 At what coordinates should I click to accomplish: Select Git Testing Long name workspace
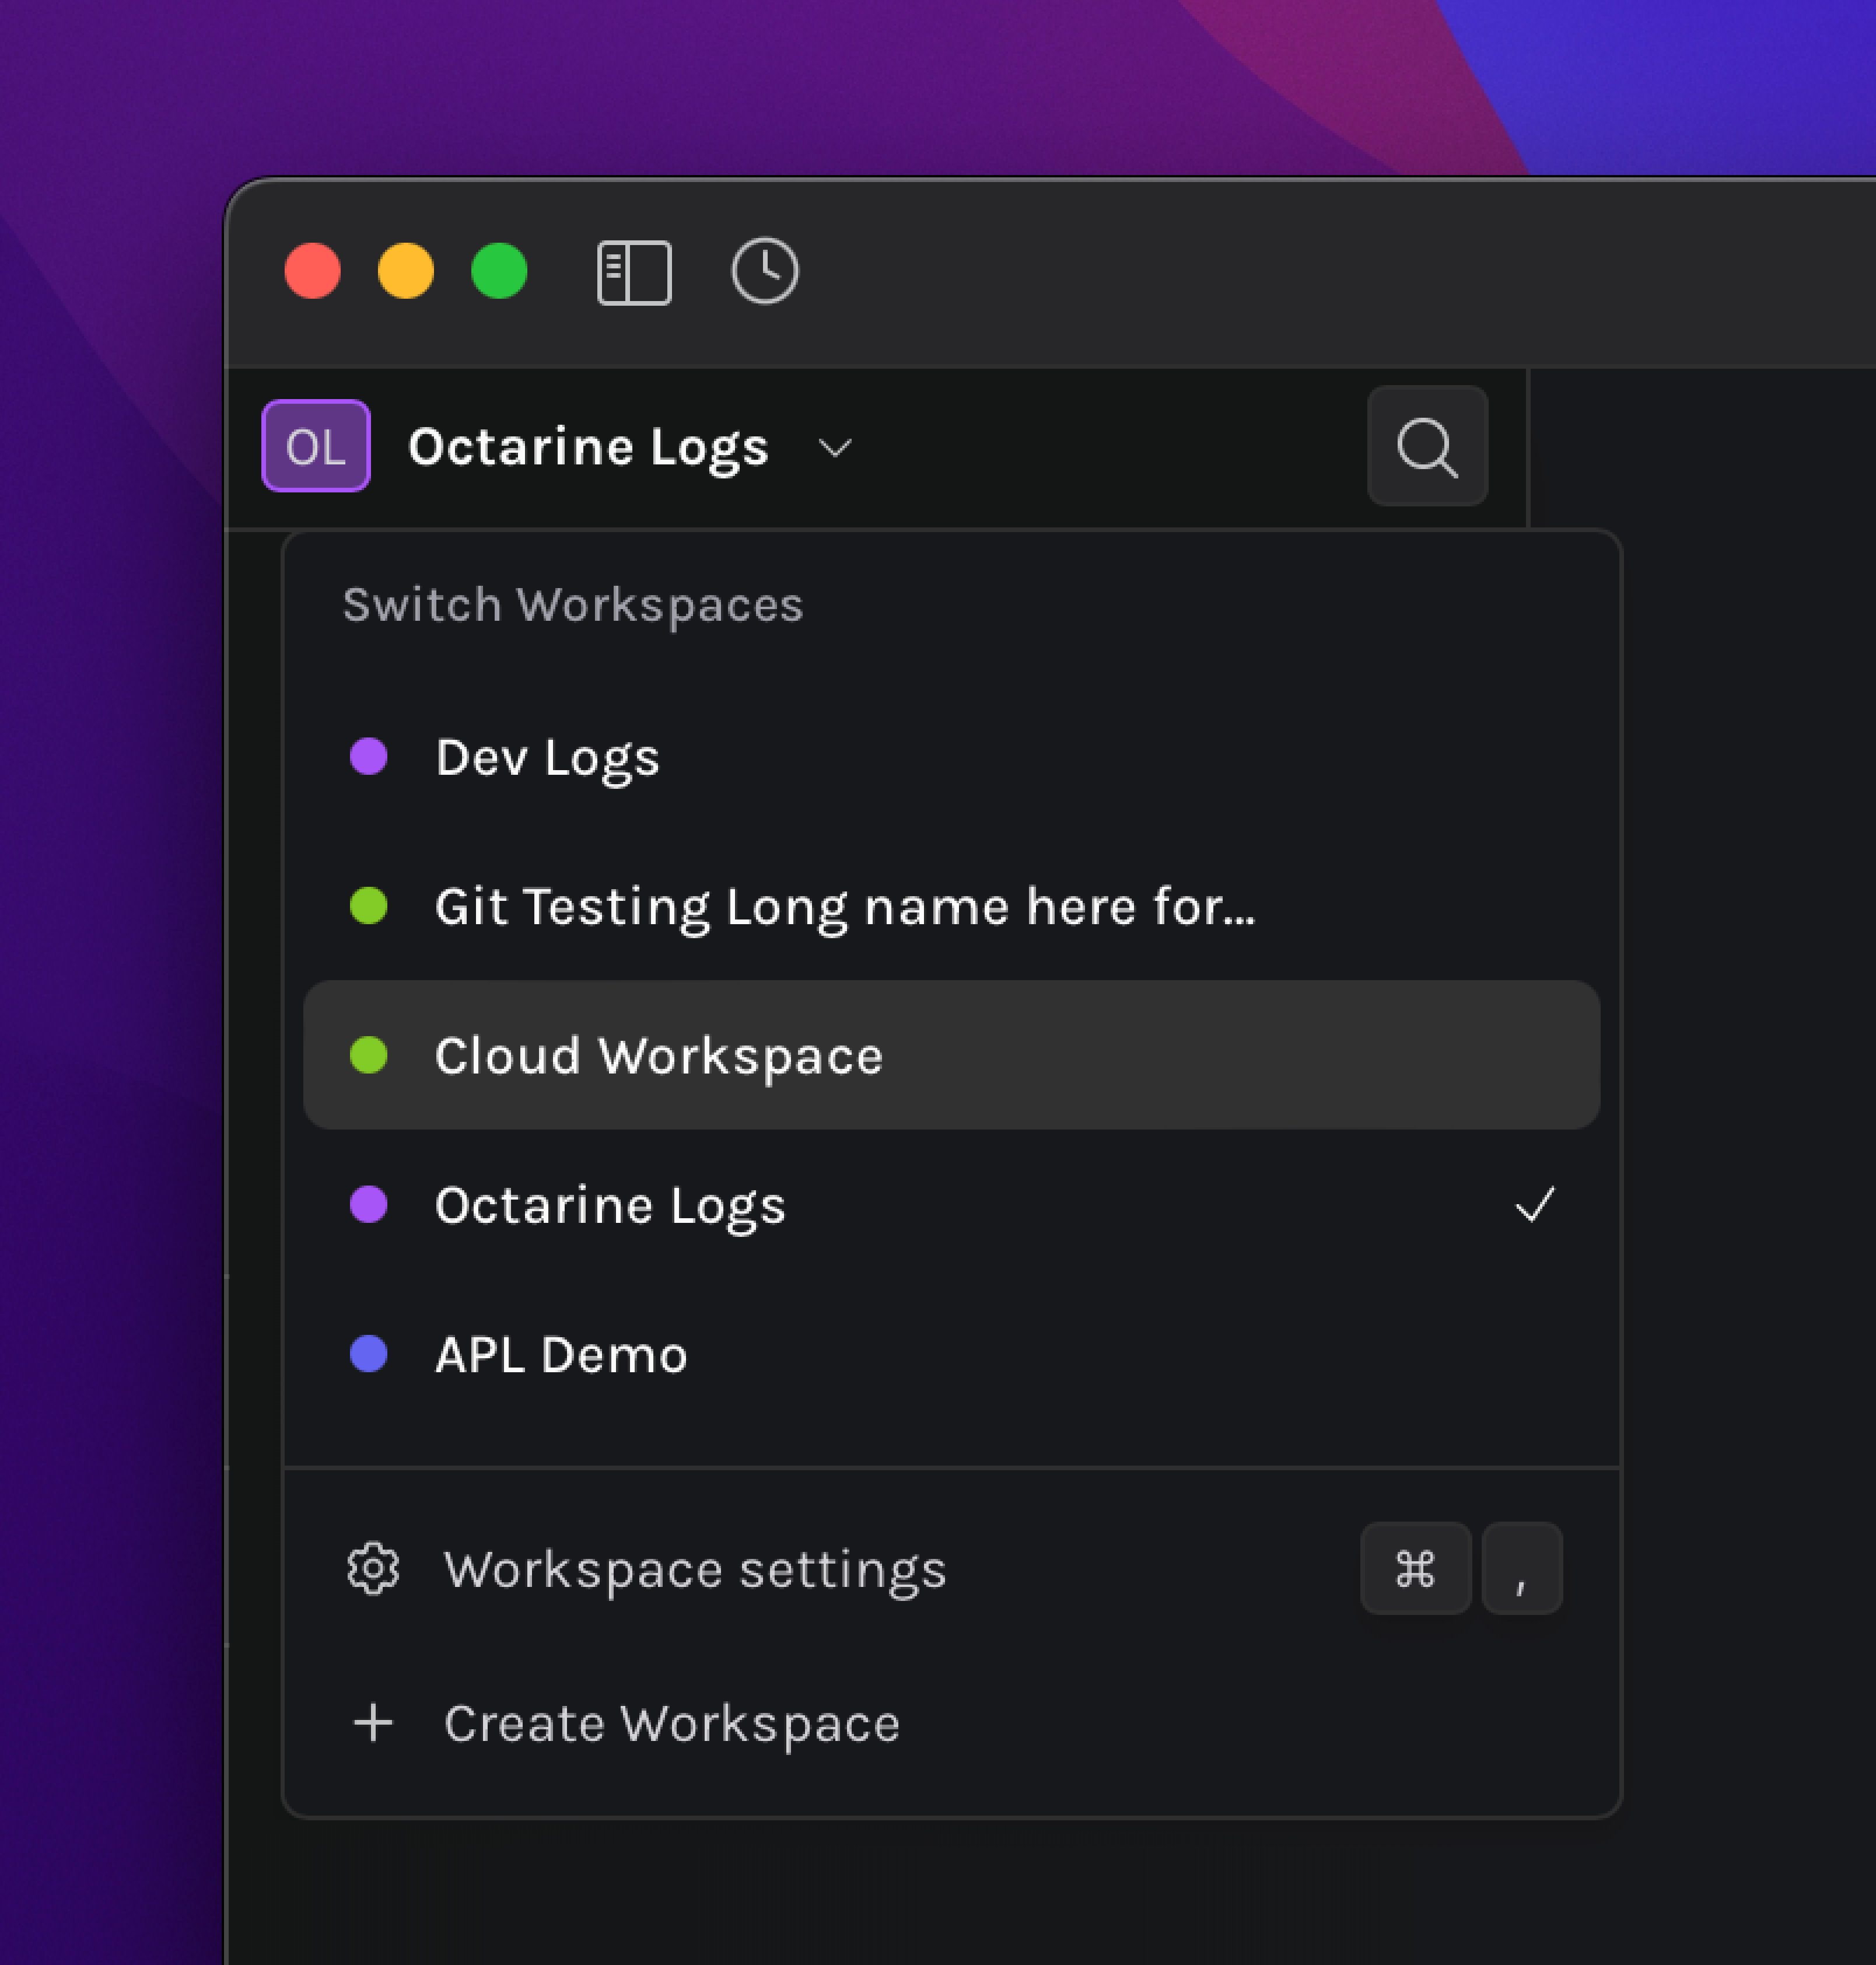pyautogui.click(x=951, y=906)
